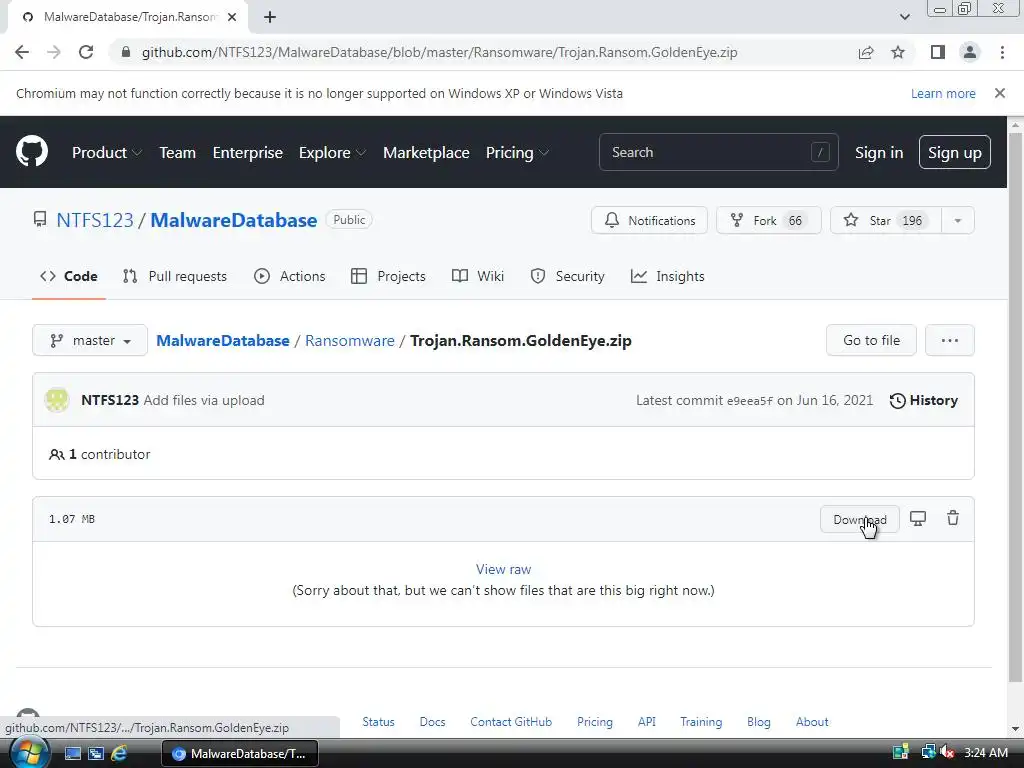Screen dimensions: 1024x768
Task: Expand the master branch dropdown
Action: (x=90, y=340)
